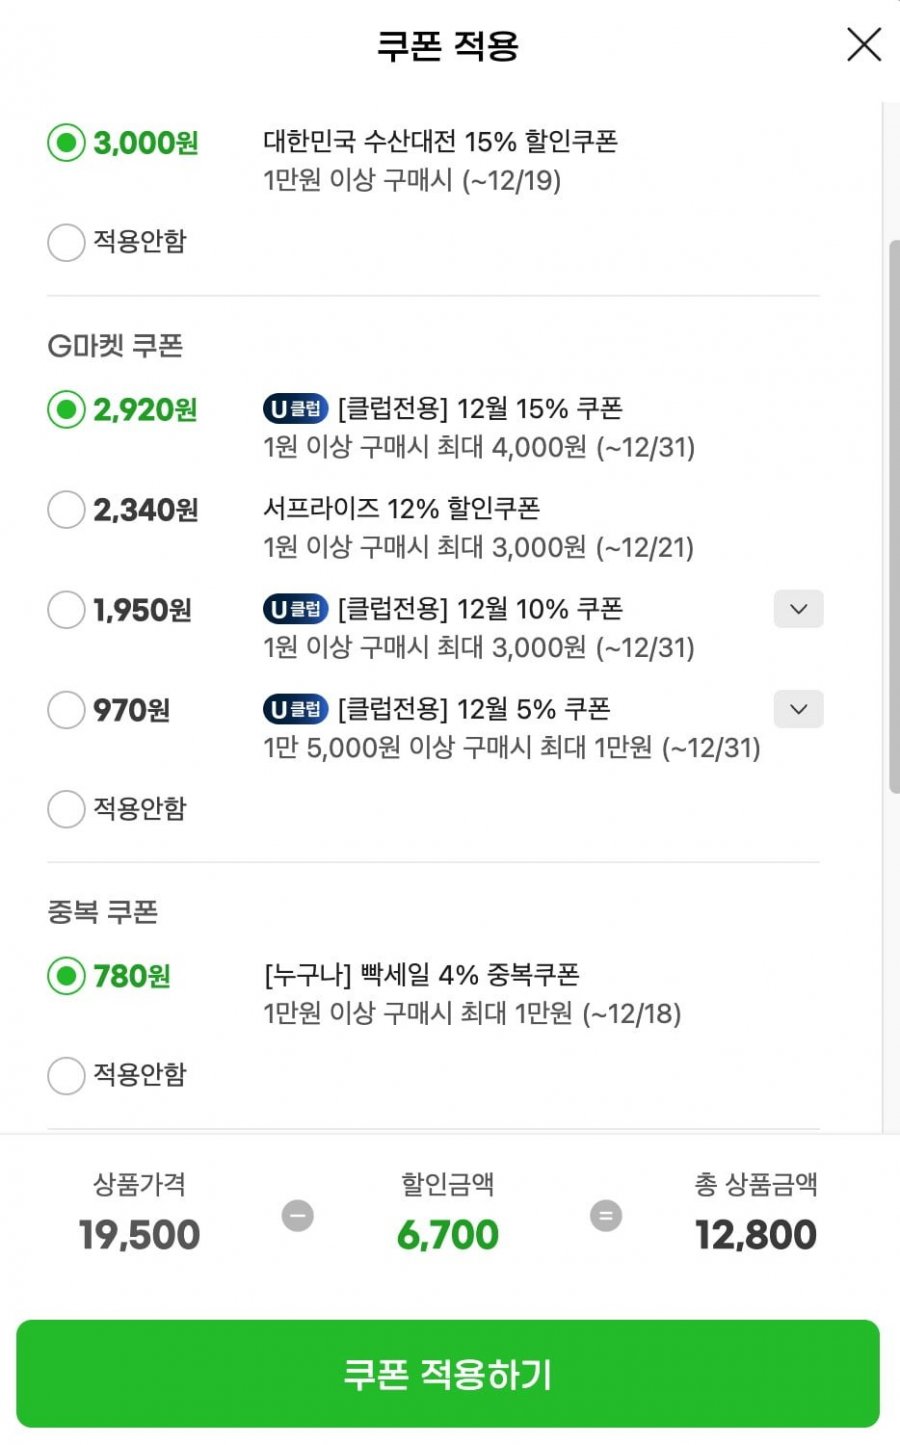900x1445 pixels.
Task: Click the U클럽 badge on 15% coupon
Action: [295, 409]
